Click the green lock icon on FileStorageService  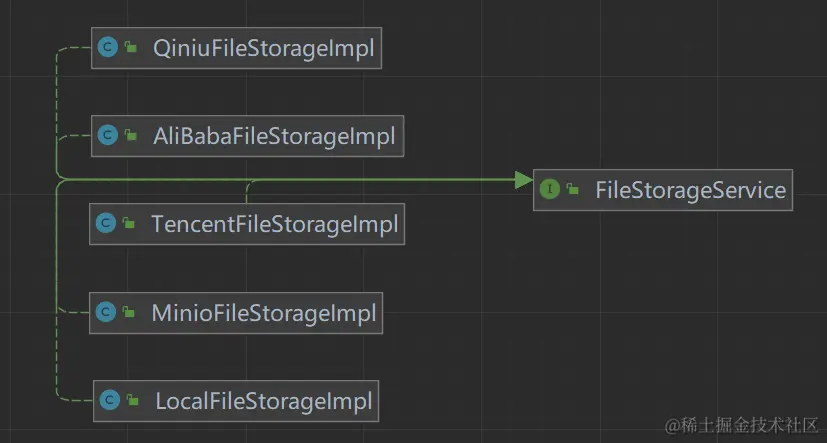tap(571, 189)
